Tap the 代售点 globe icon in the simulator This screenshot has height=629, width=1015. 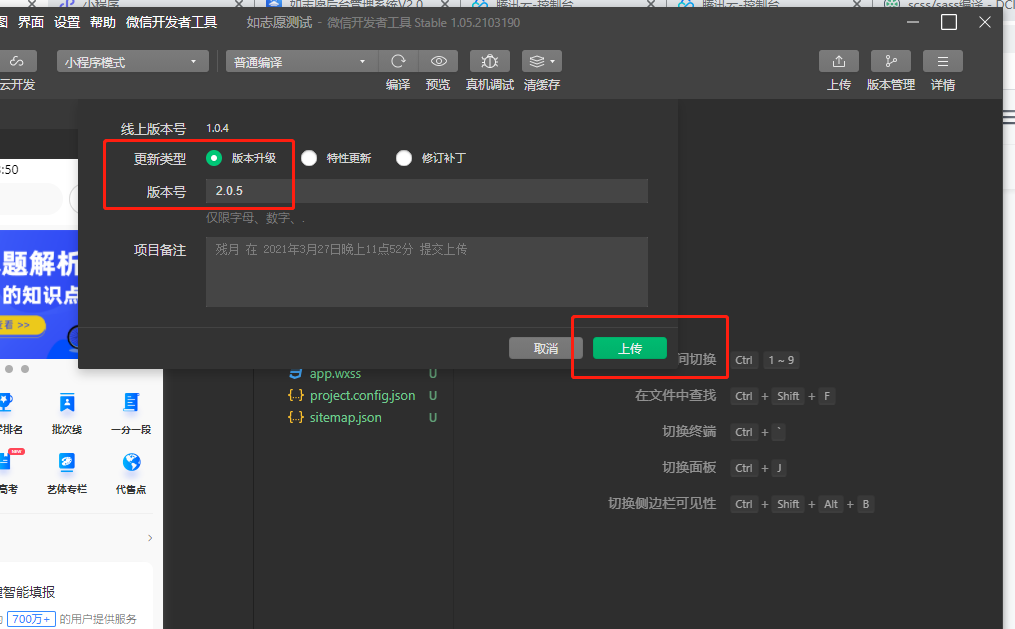pos(131,463)
